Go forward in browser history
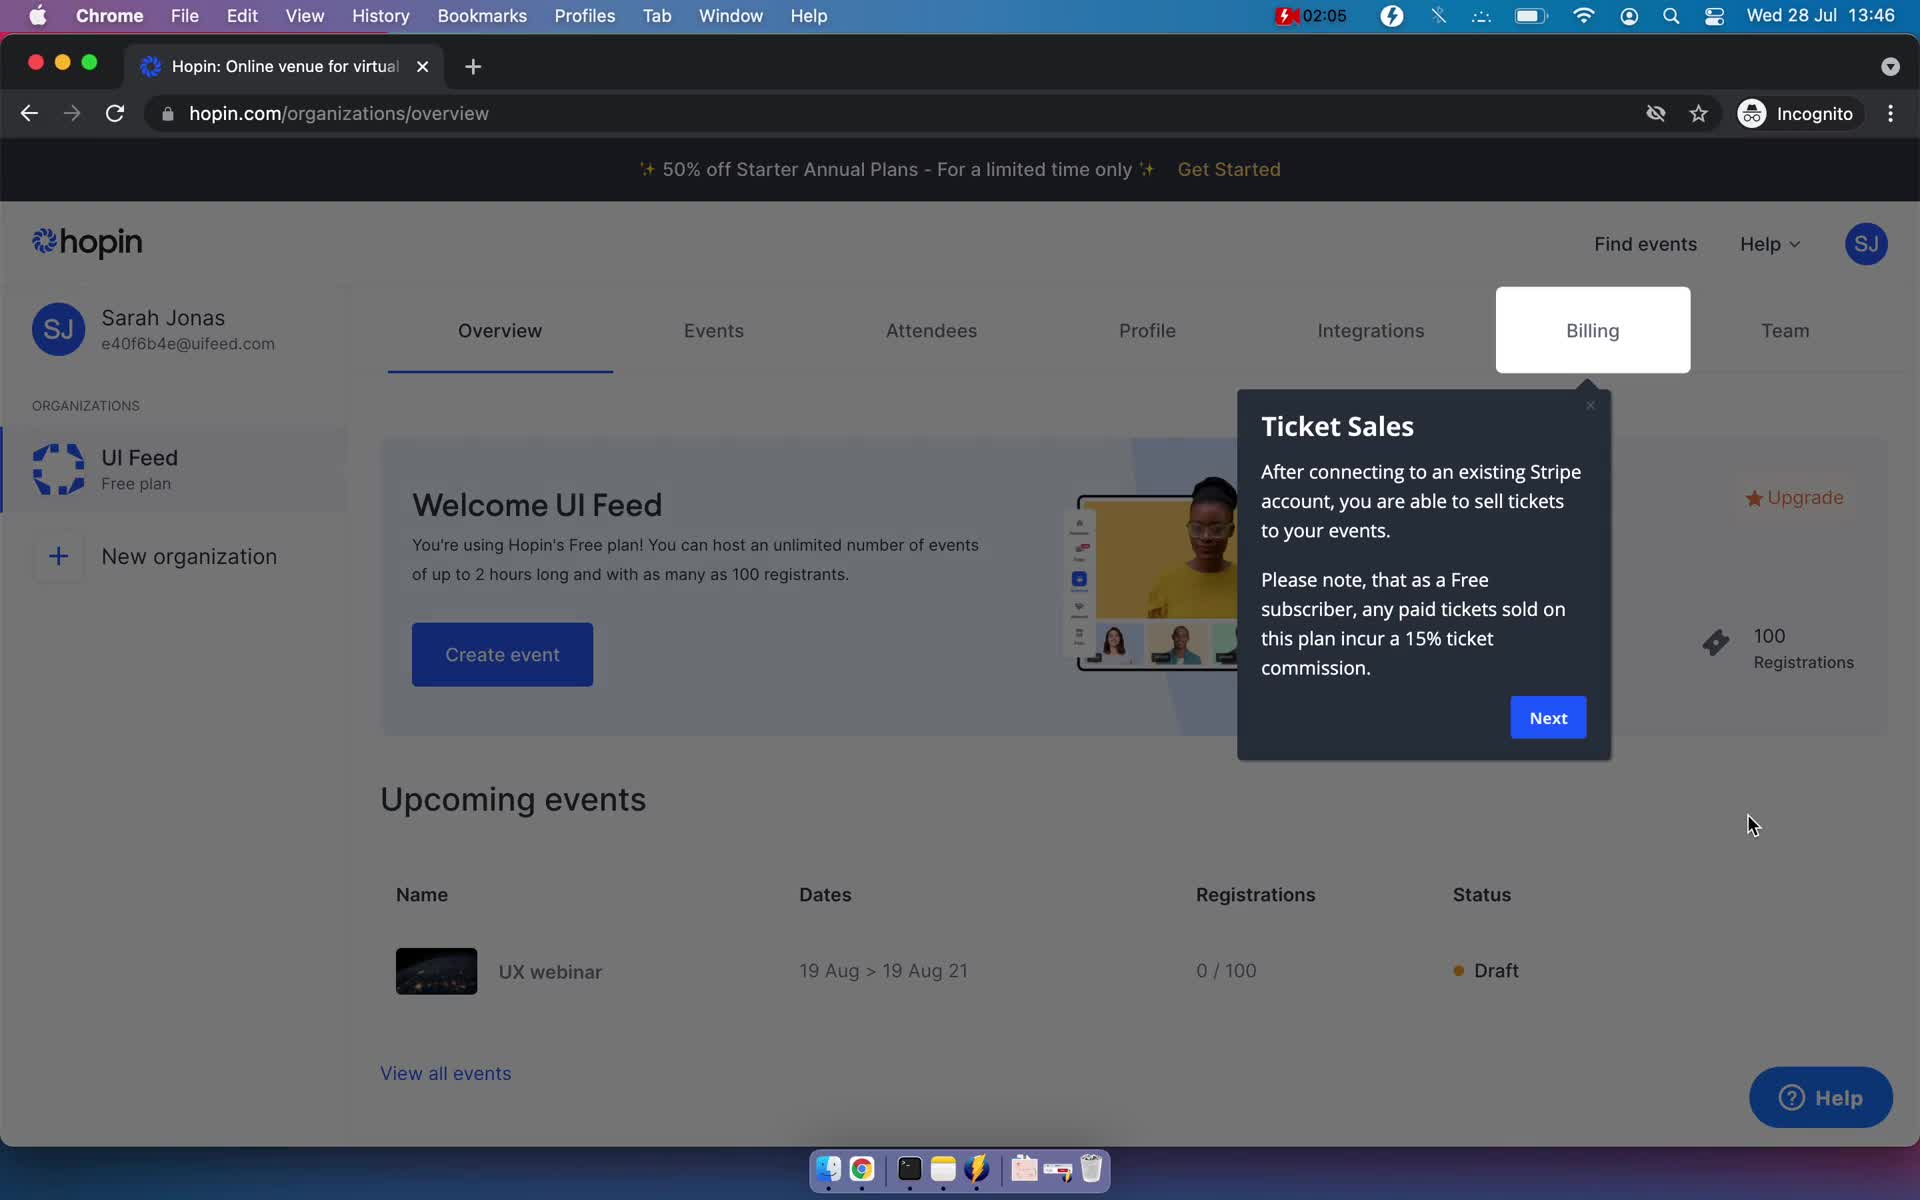Image resolution: width=1920 pixels, height=1200 pixels. pos(72,114)
